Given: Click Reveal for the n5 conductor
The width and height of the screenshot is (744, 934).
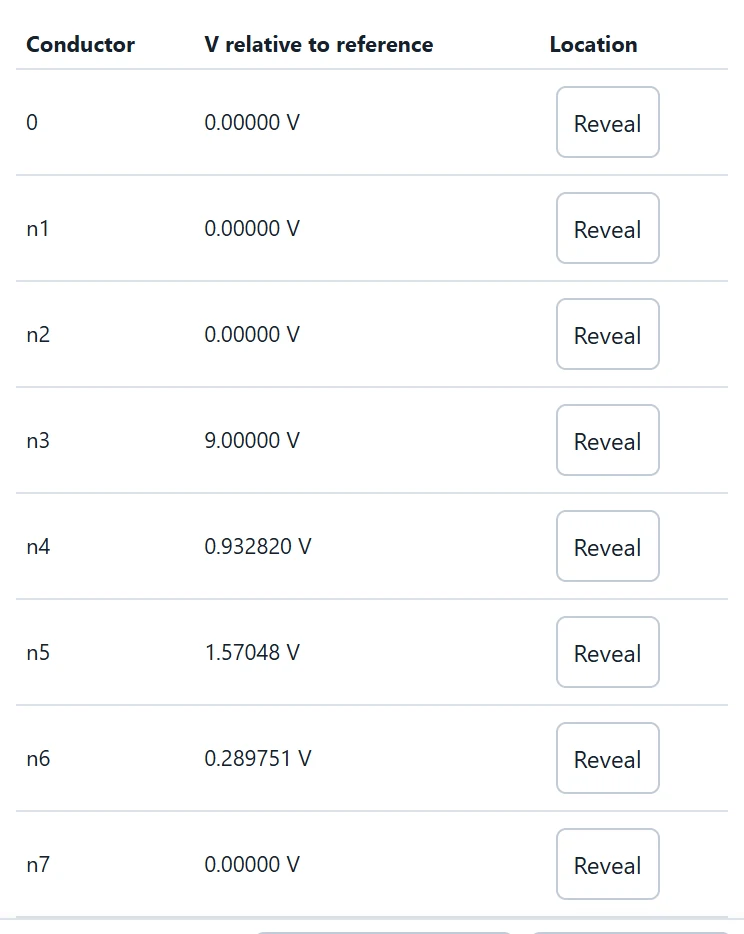Looking at the screenshot, I should click(608, 652).
